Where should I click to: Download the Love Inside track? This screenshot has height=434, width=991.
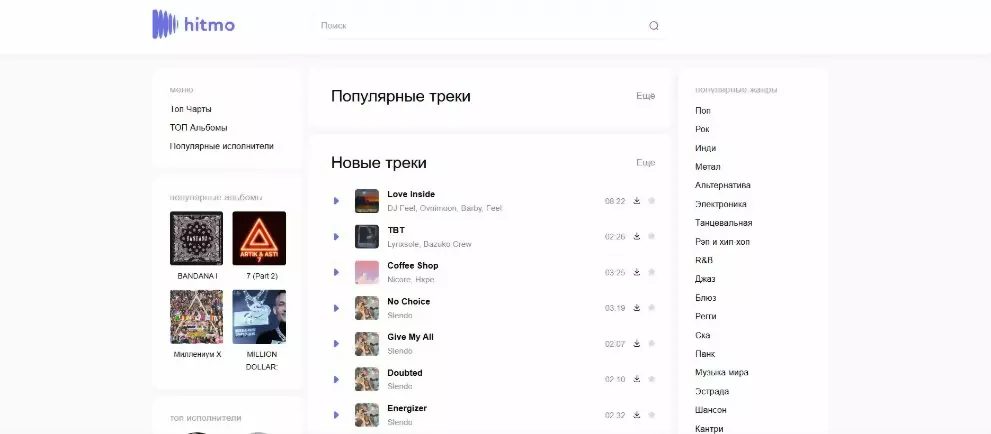tap(636, 201)
